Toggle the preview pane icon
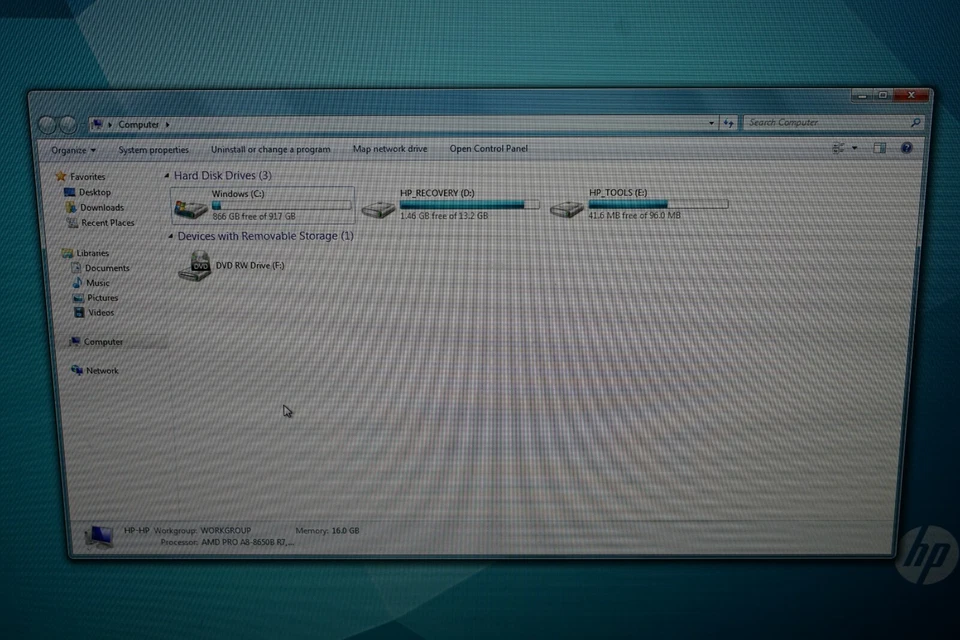960x640 pixels. [x=879, y=148]
